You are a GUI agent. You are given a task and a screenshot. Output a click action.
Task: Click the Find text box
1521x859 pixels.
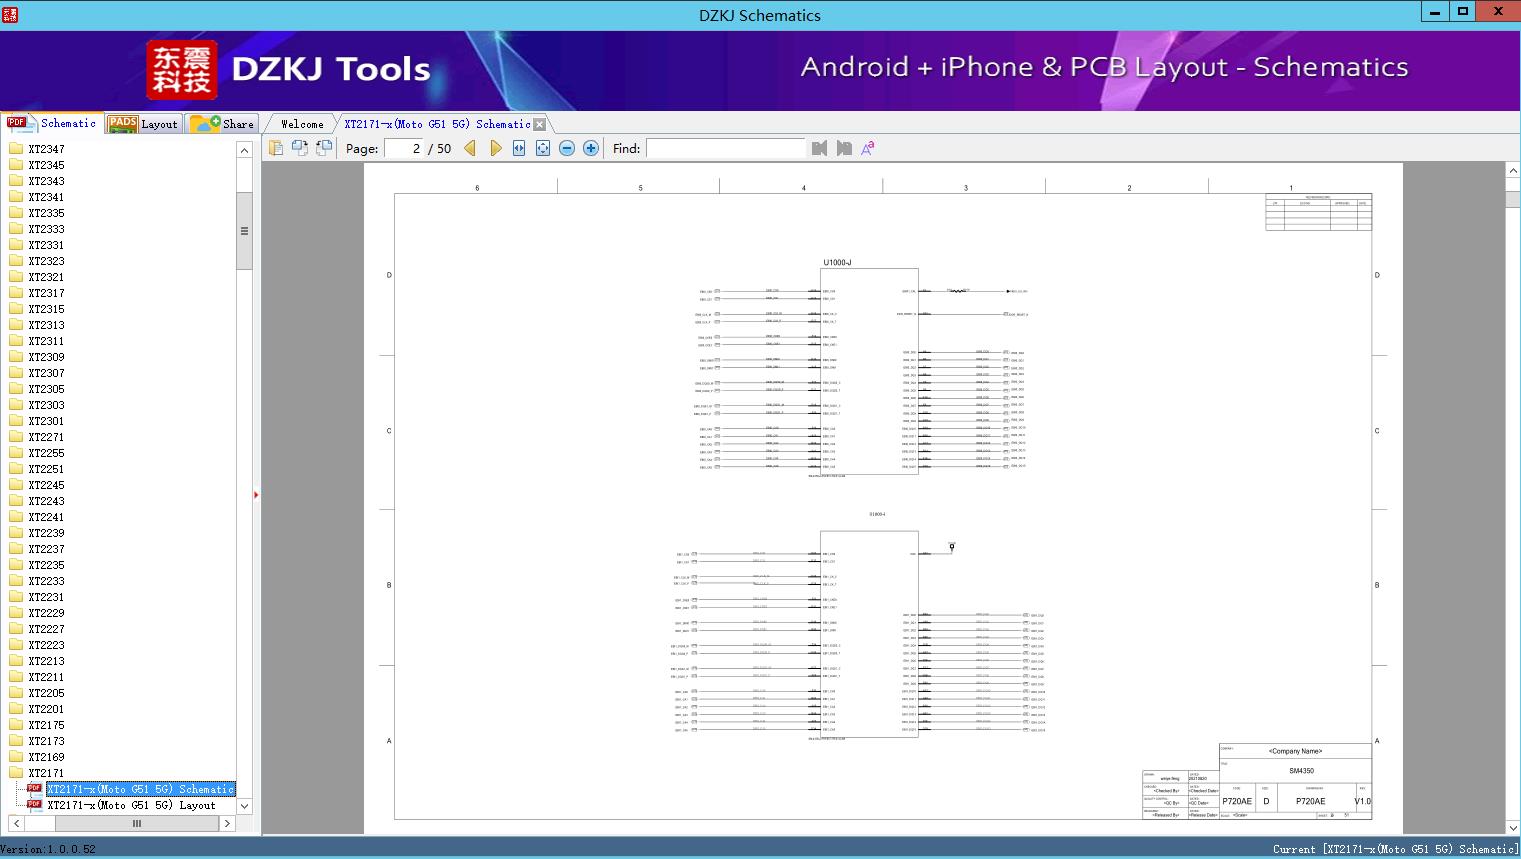[726, 148]
